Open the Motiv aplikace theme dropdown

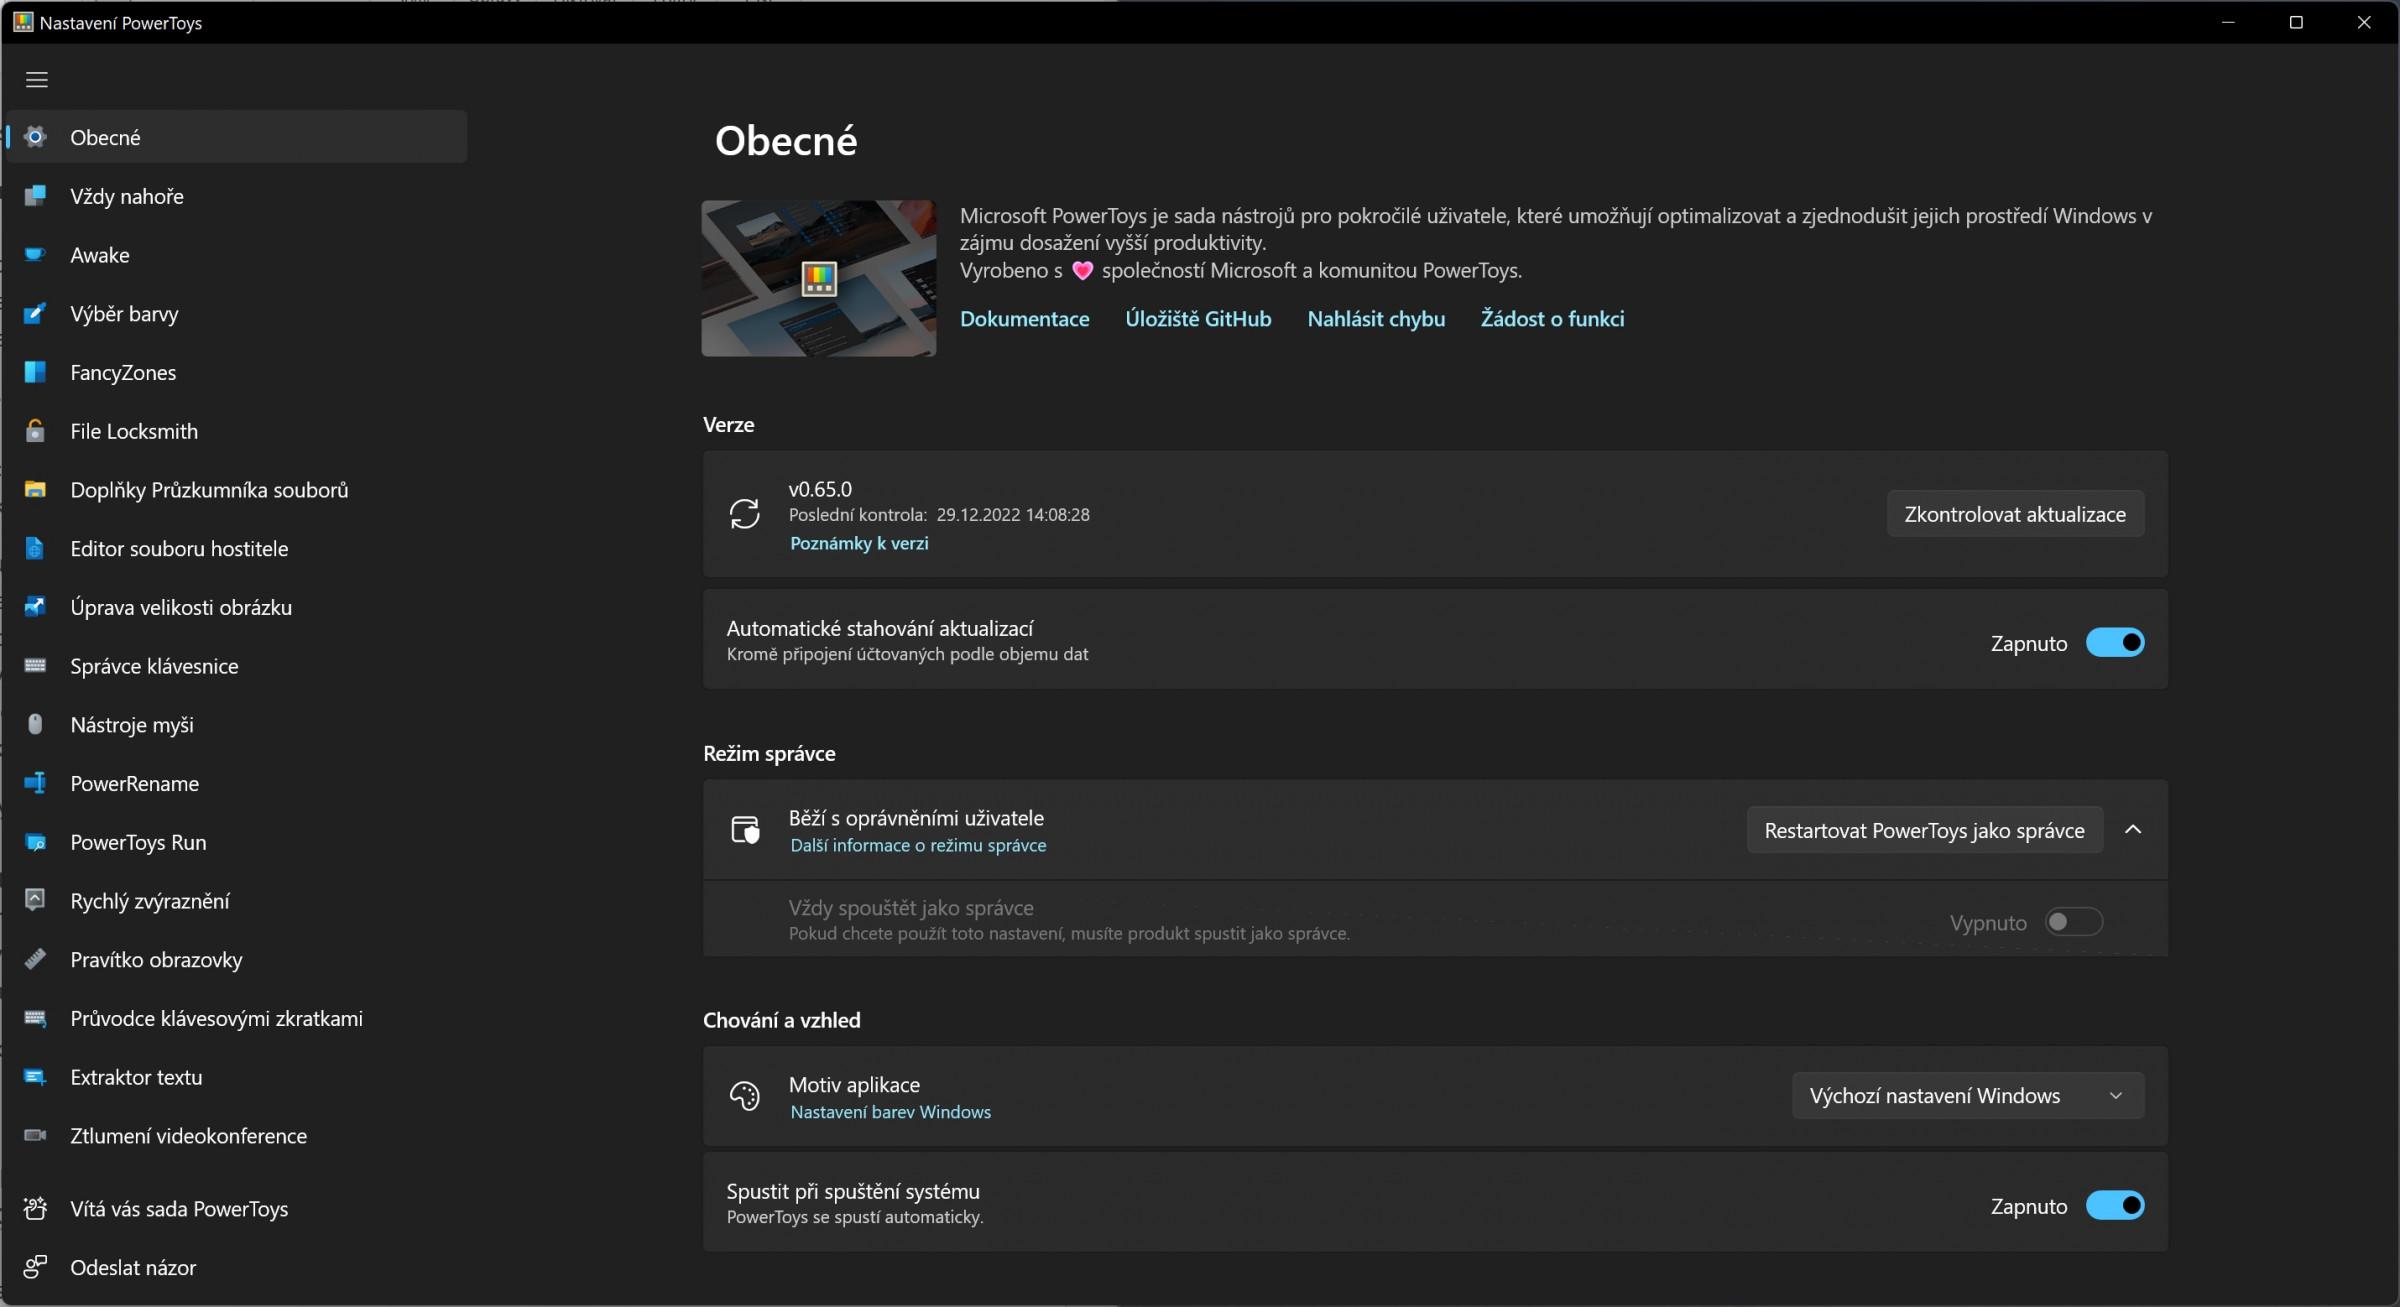[1967, 1096]
